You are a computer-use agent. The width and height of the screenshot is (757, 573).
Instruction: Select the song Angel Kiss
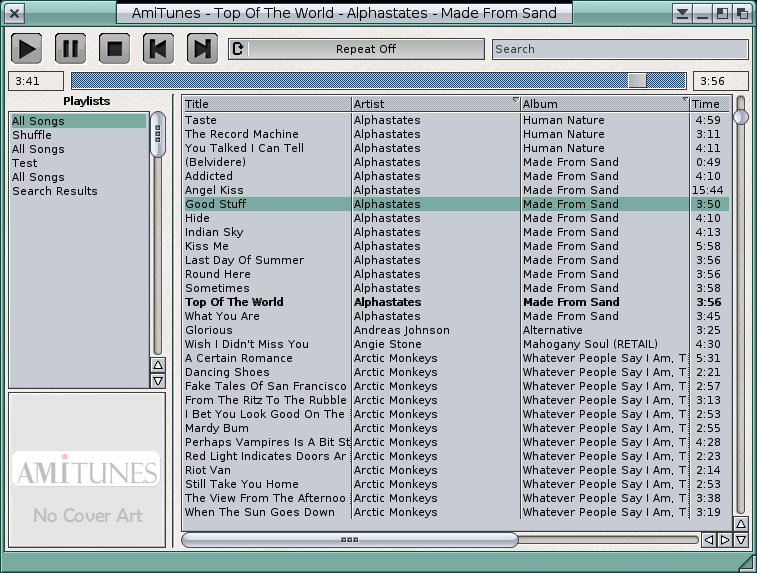(456, 190)
